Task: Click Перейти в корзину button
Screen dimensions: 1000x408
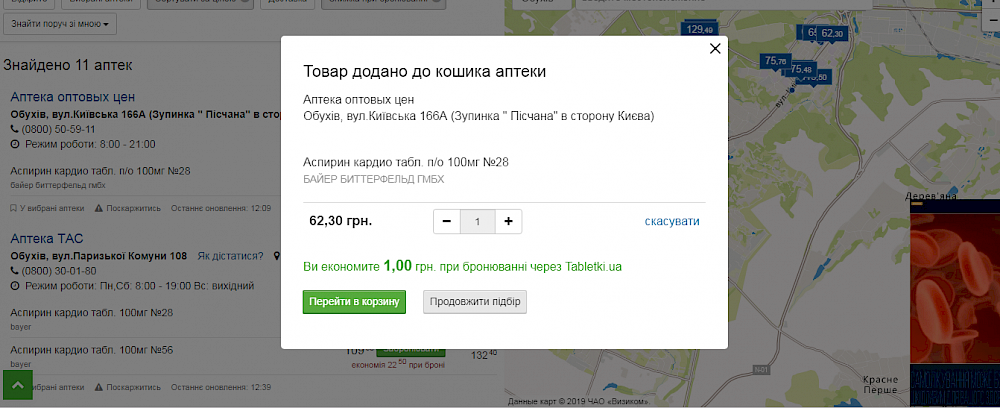Action: pos(354,302)
